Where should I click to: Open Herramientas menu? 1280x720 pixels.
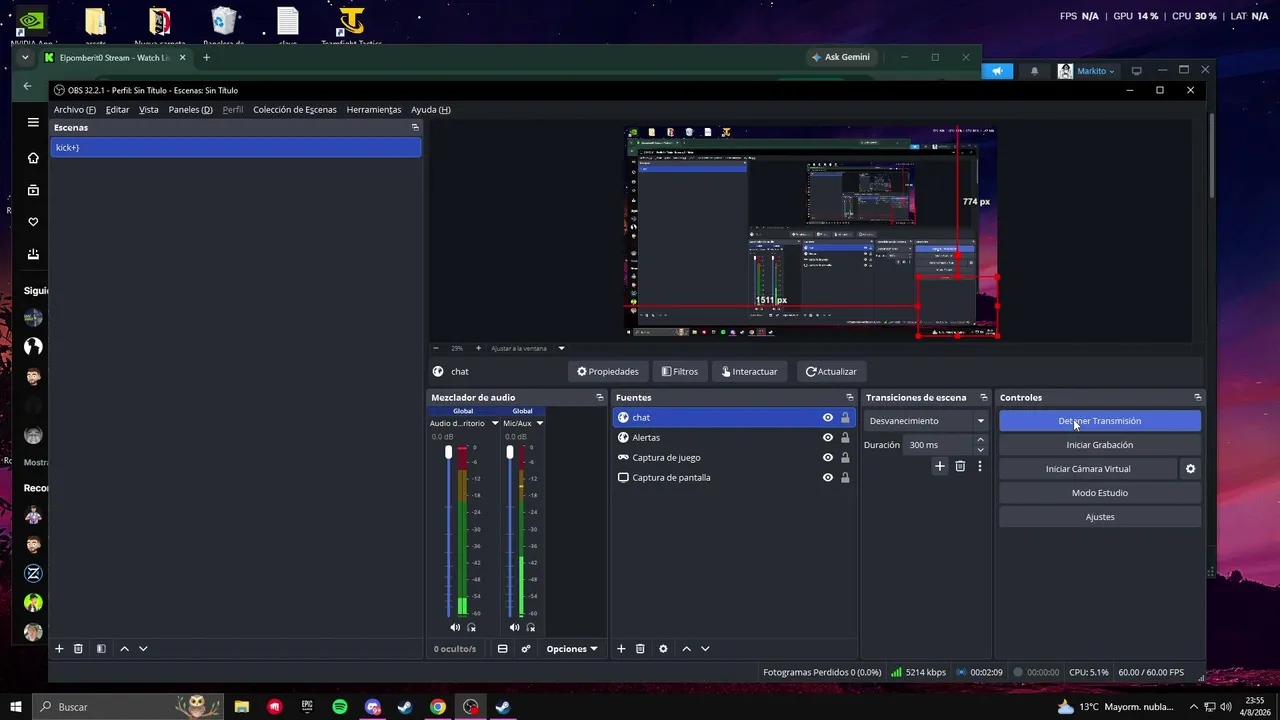pos(374,110)
